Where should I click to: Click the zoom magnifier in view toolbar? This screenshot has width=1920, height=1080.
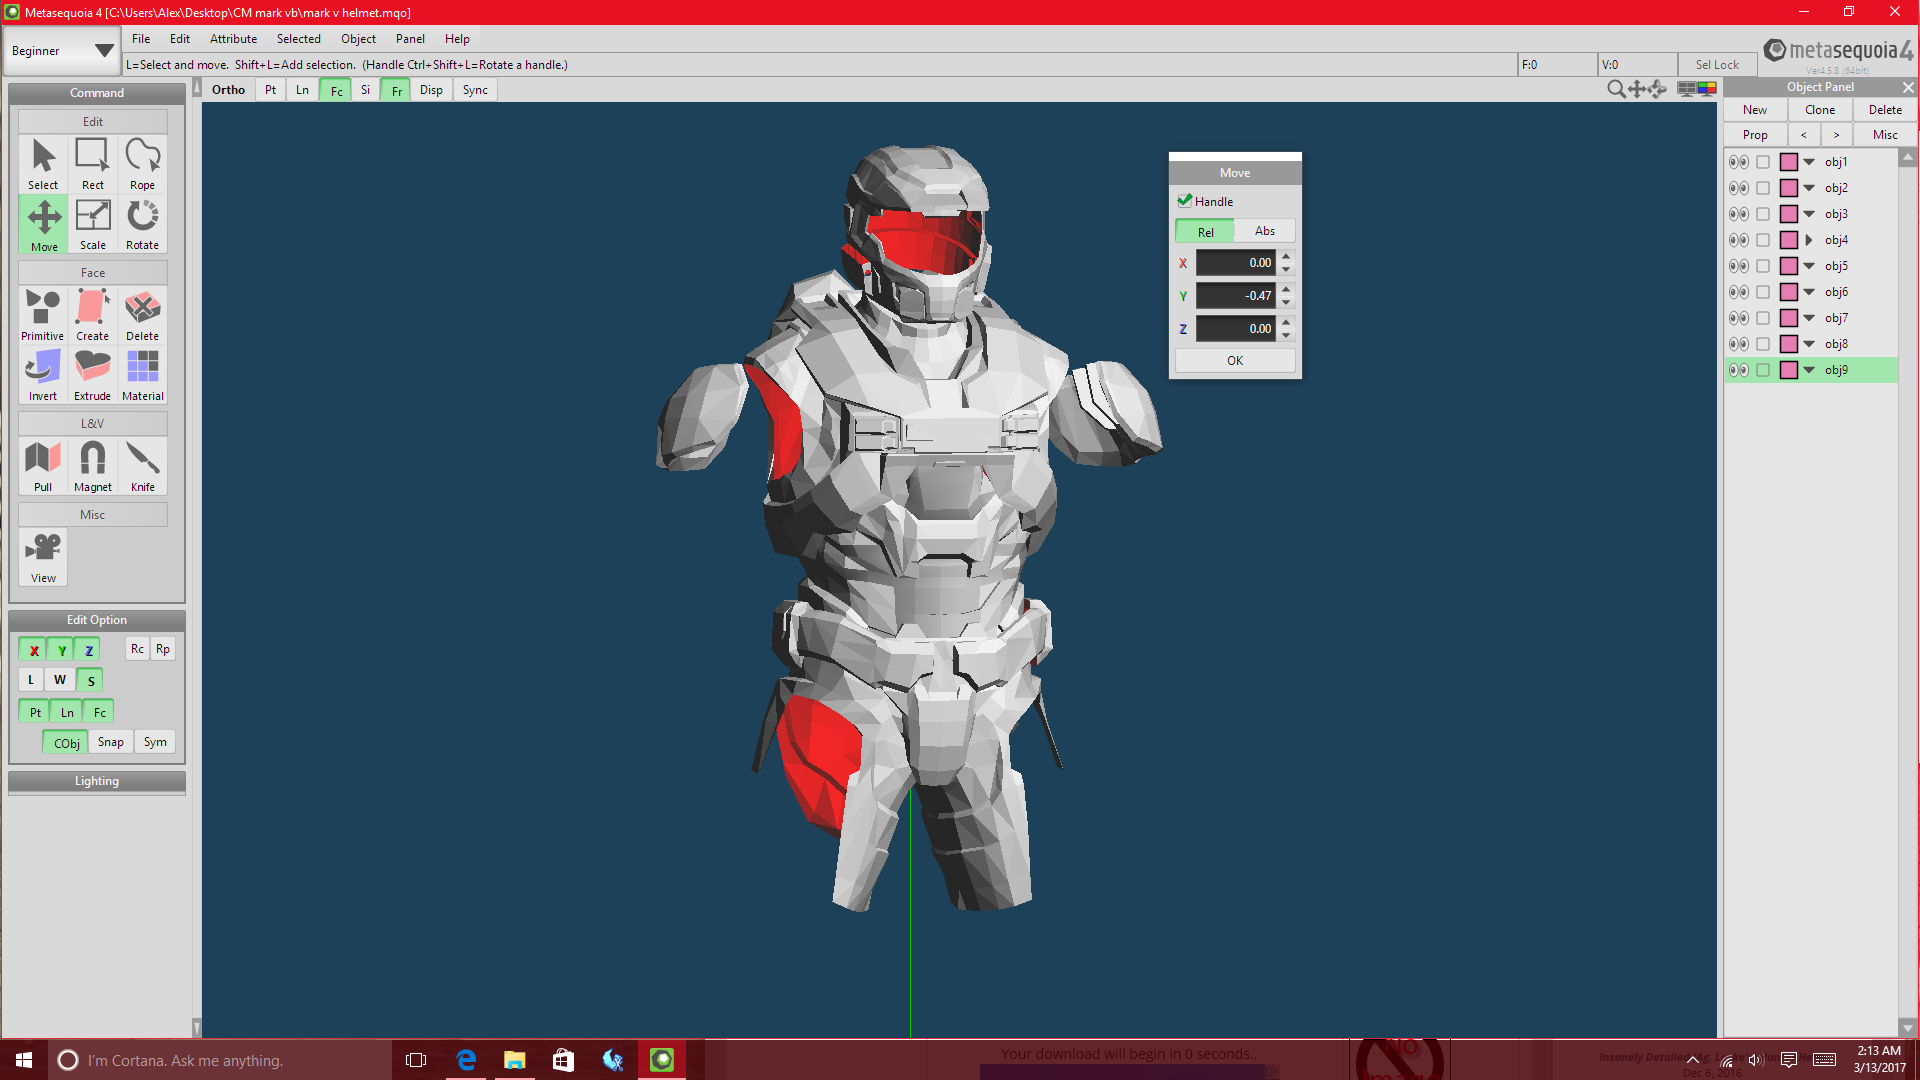(1615, 89)
